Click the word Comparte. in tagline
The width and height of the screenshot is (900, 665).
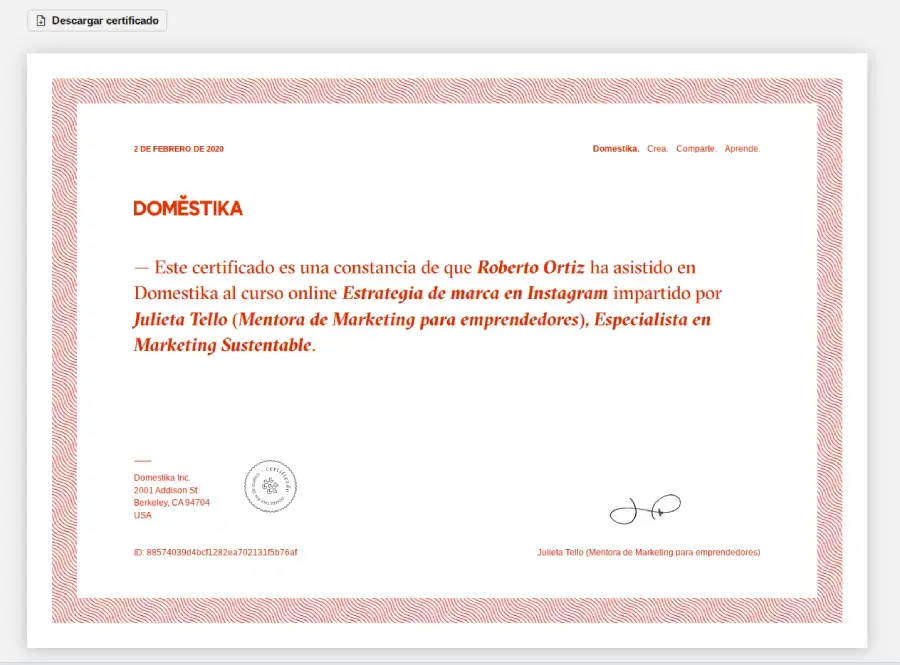[x=696, y=149]
